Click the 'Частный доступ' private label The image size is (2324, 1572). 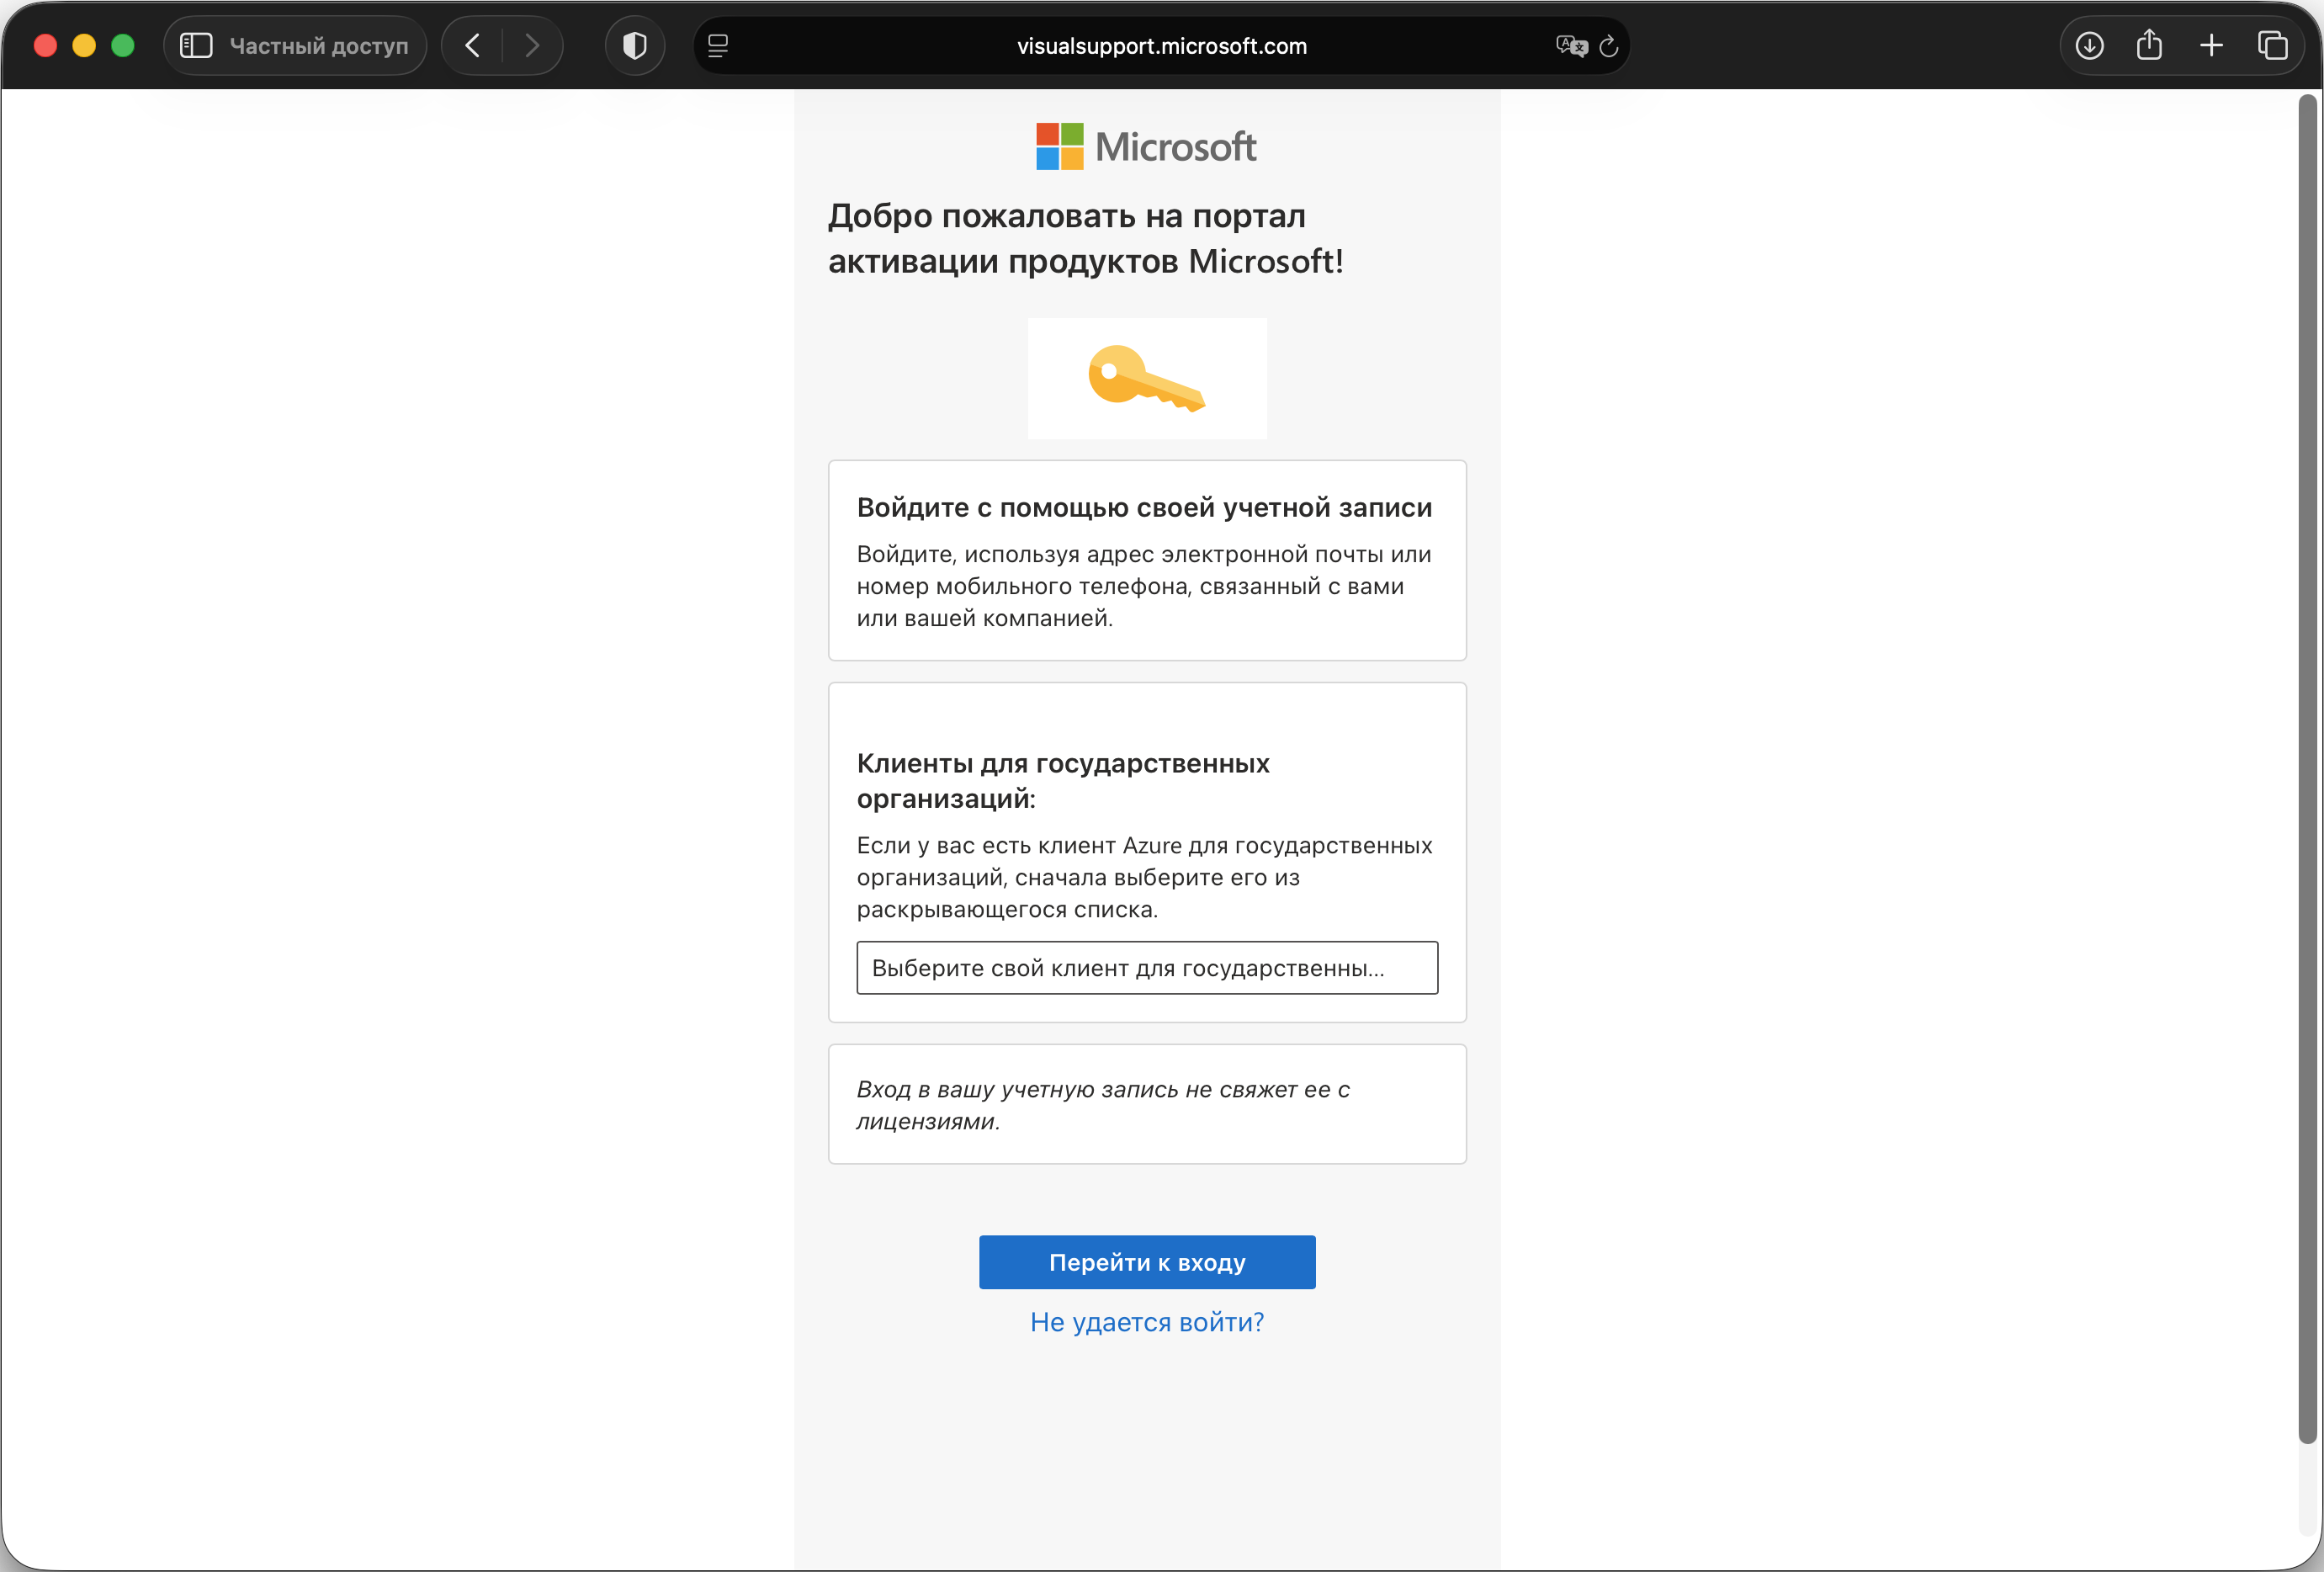319,46
